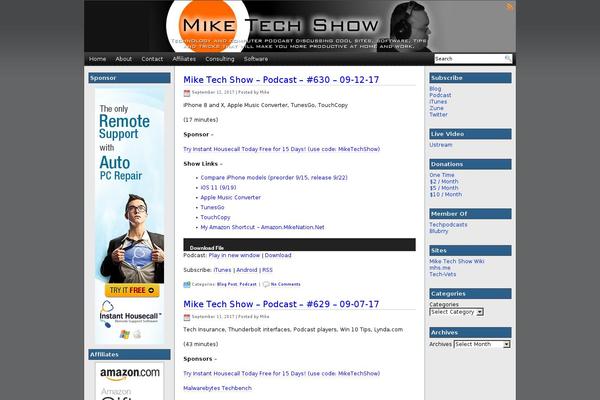This screenshot has height=400, width=600.
Task: Open the Podcast link under Subscribe
Action: (x=440, y=95)
